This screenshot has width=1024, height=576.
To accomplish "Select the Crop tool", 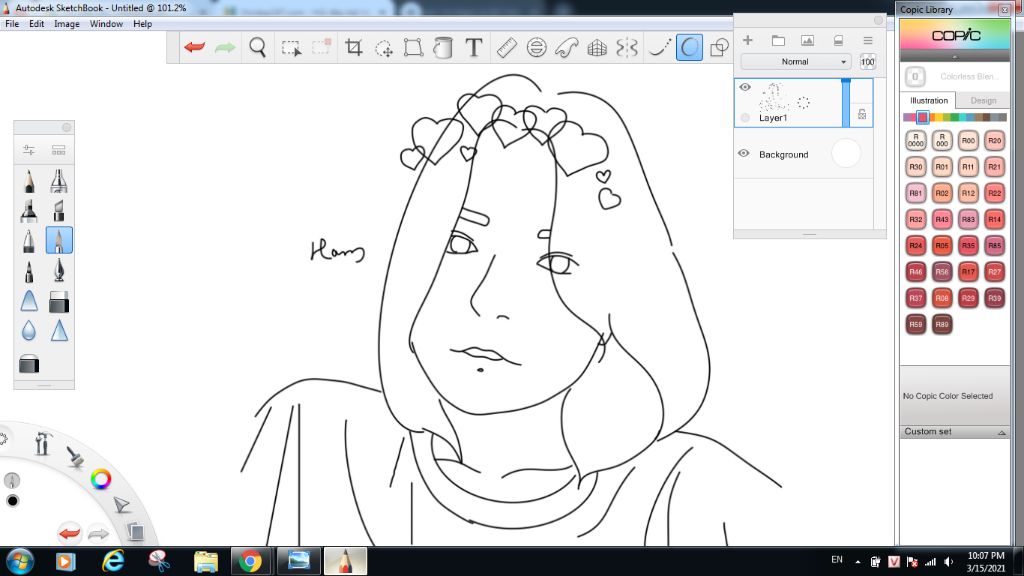I will pyautogui.click(x=353, y=48).
